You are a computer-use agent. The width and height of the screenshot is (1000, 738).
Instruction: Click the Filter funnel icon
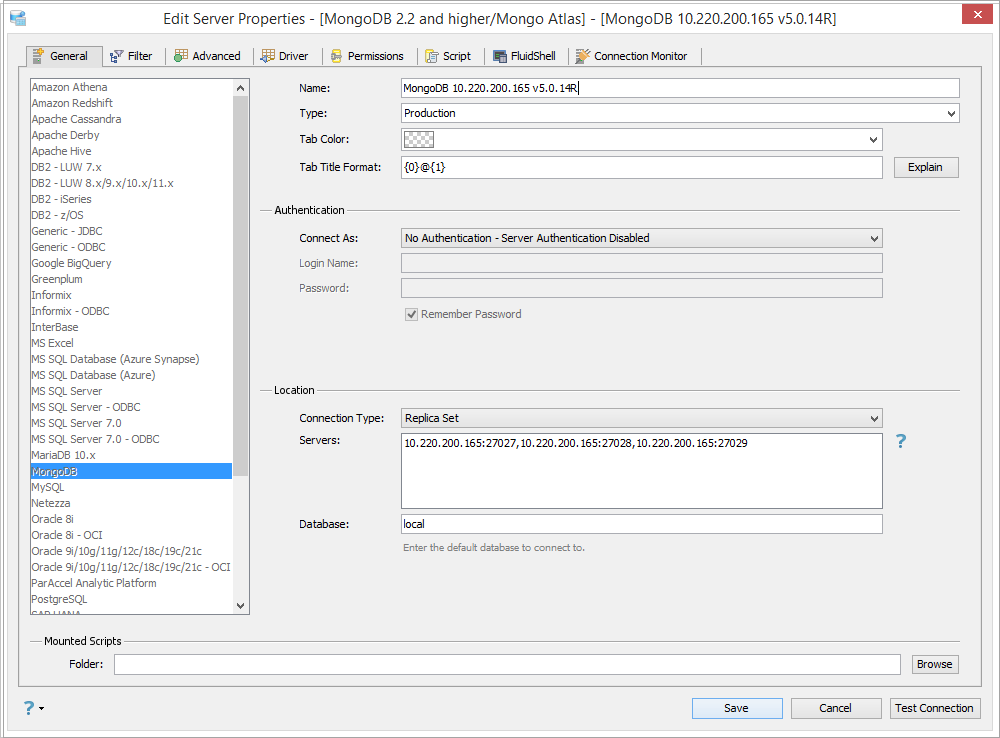click(x=116, y=56)
